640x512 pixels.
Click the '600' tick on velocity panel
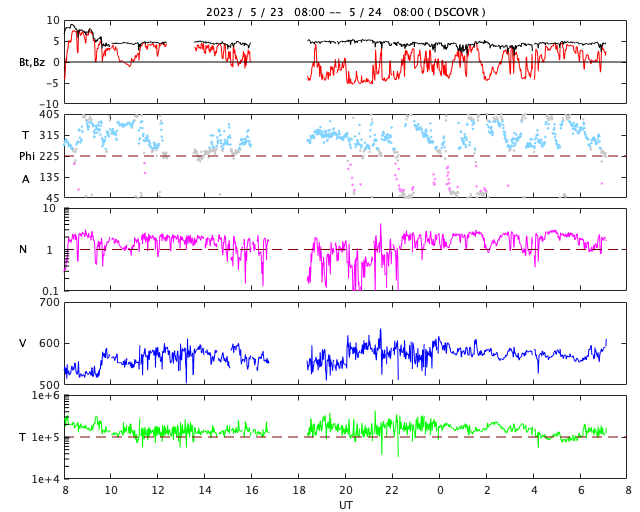click(49, 343)
